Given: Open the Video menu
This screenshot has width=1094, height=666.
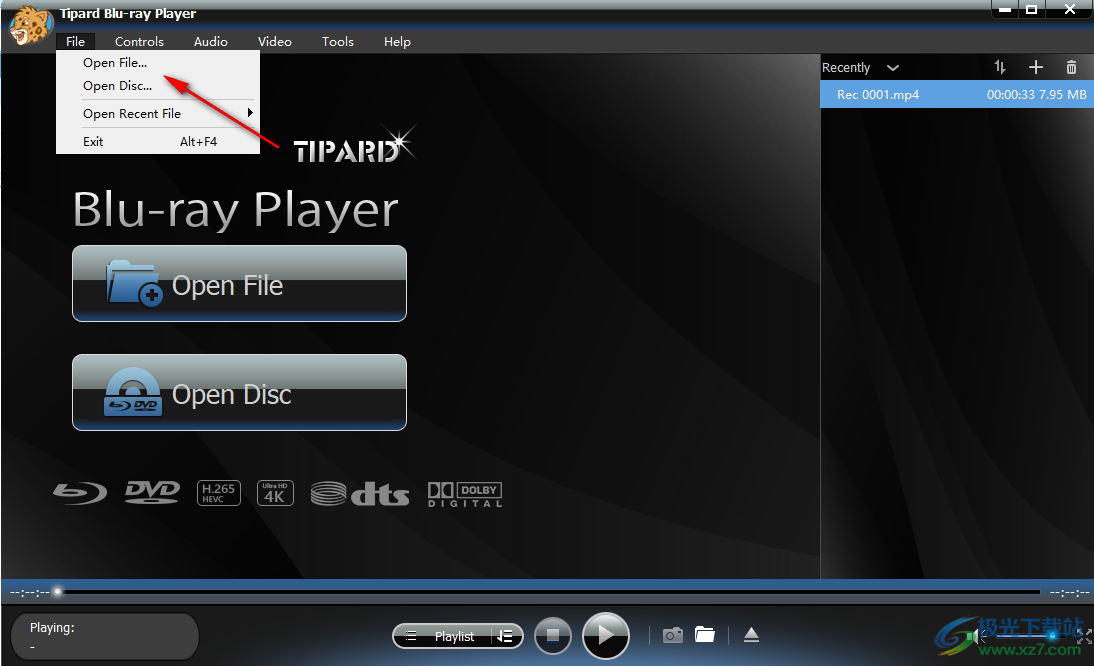Looking at the screenshot, I should click(275, 41).
